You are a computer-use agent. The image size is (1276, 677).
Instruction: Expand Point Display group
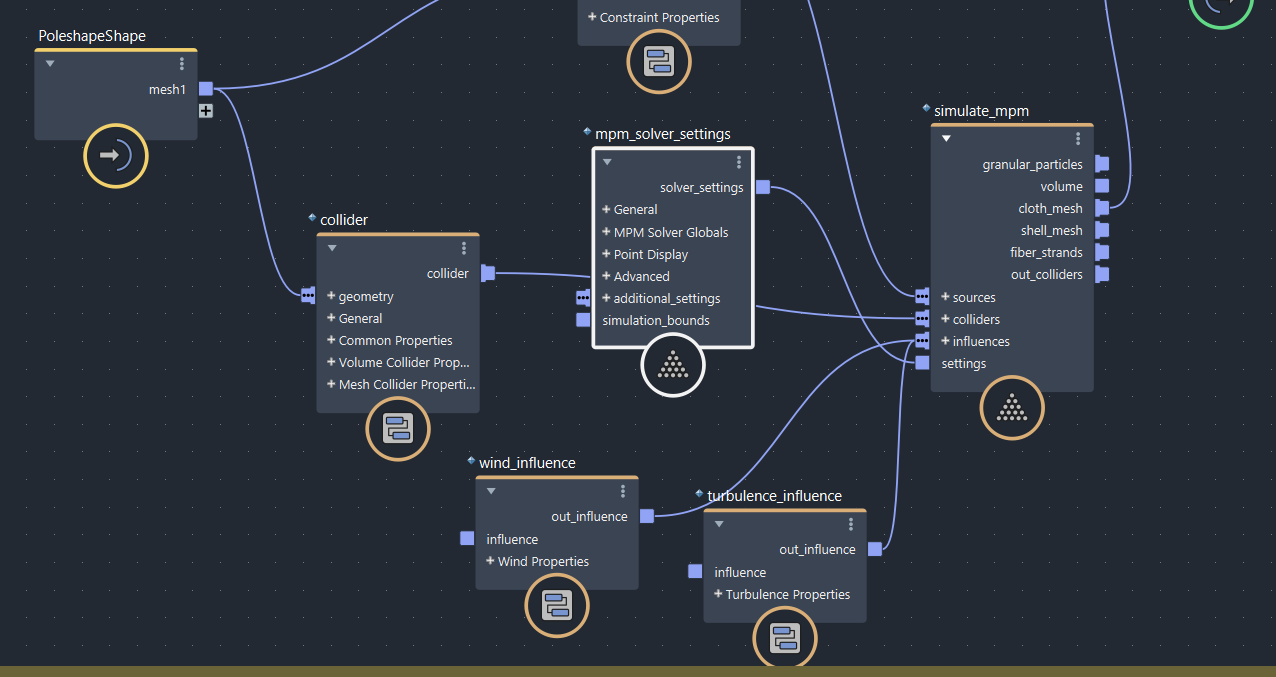[x=606, y=254]
